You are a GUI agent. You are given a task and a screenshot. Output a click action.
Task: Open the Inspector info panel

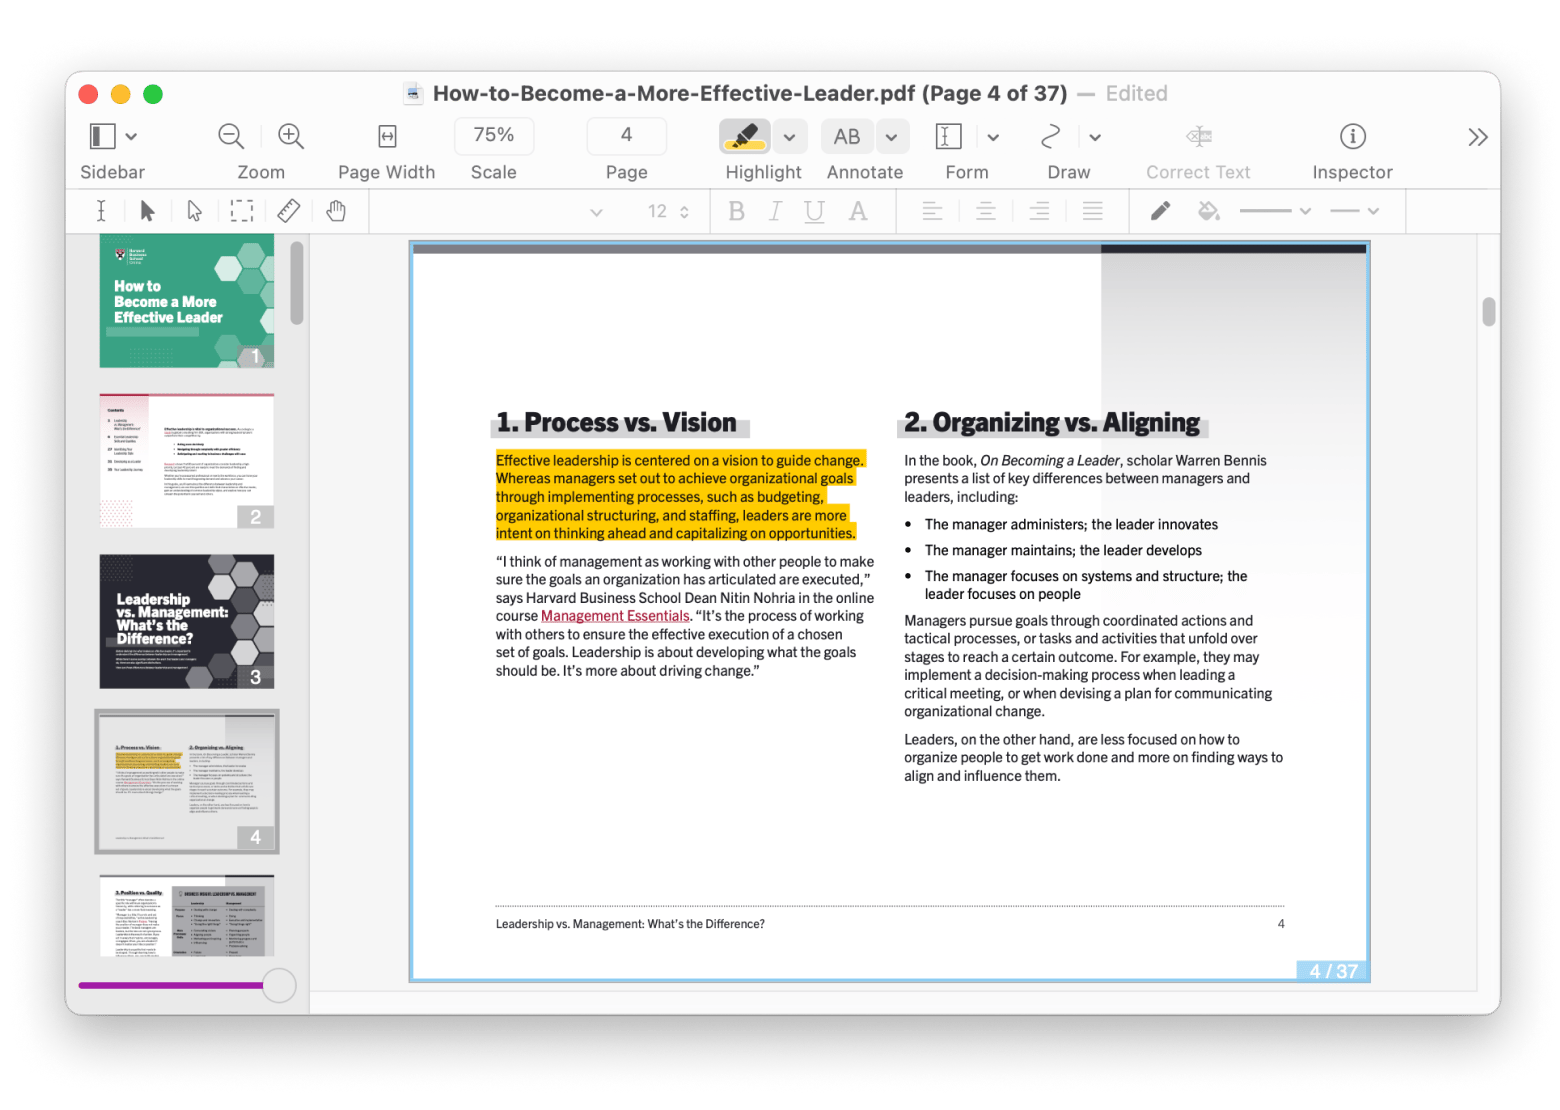(1352, 136)
